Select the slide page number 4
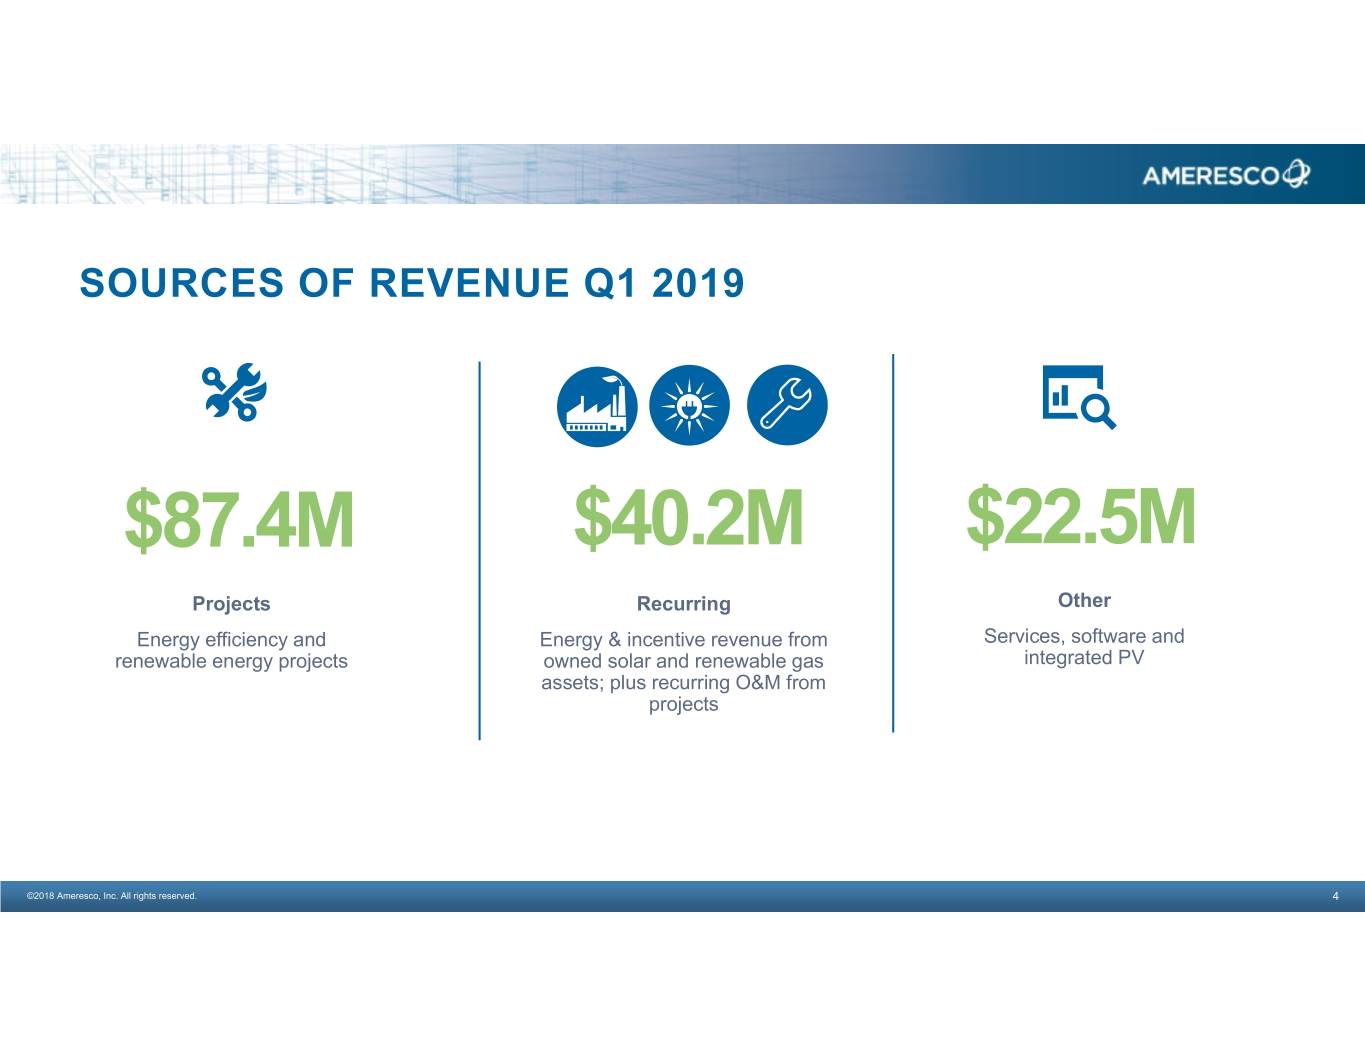Viewport: 1365px width, 1055px height. coord(1335,896)
